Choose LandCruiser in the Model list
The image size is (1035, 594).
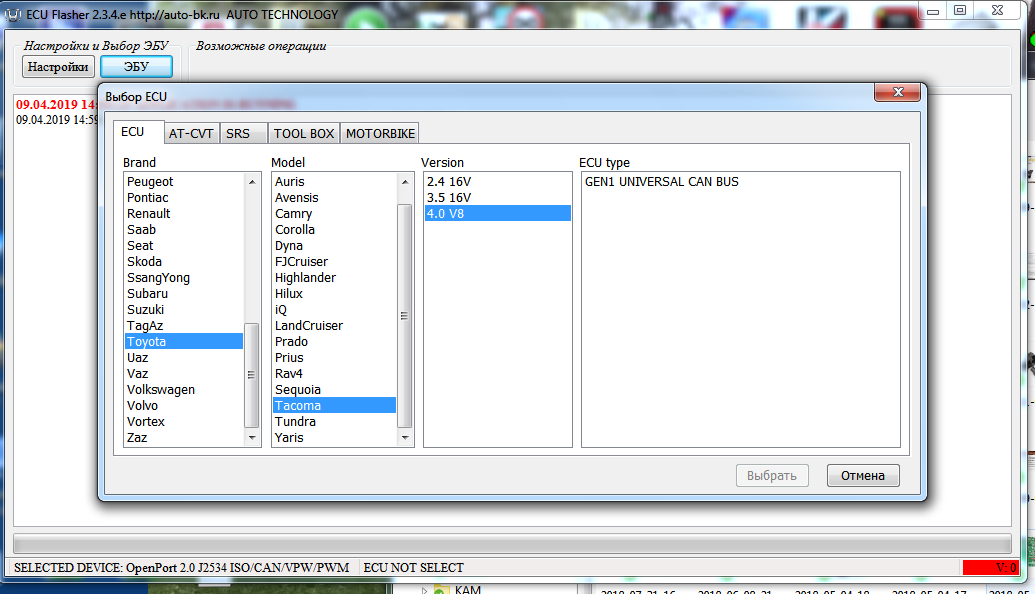[335, 325]
